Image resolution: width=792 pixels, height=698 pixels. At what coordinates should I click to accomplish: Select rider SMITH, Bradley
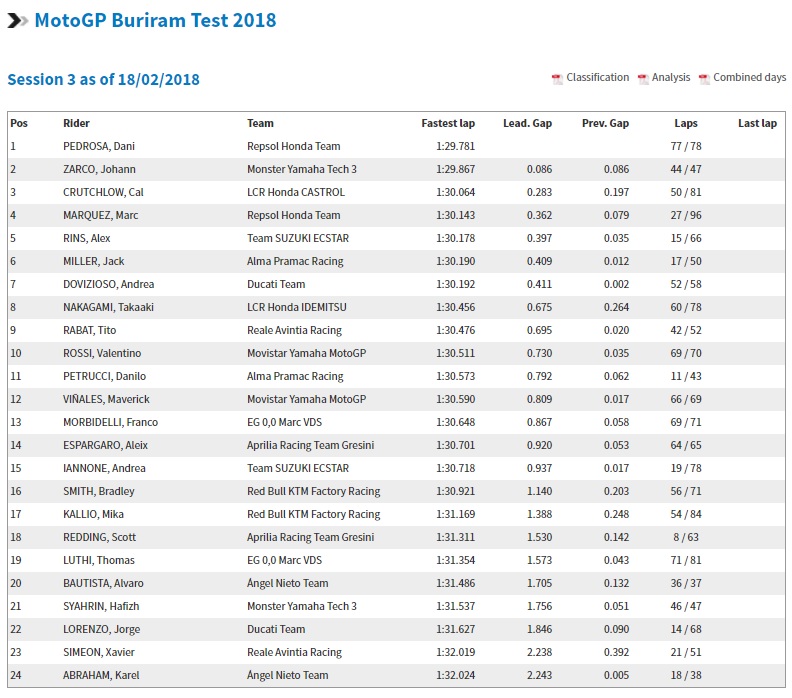(x=99, y=491)
